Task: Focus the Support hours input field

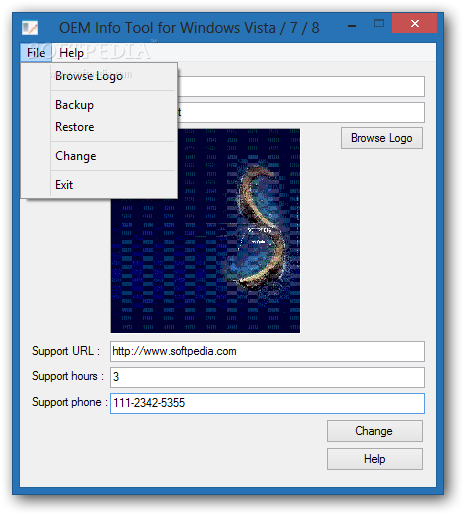Action: click(267, 377)
